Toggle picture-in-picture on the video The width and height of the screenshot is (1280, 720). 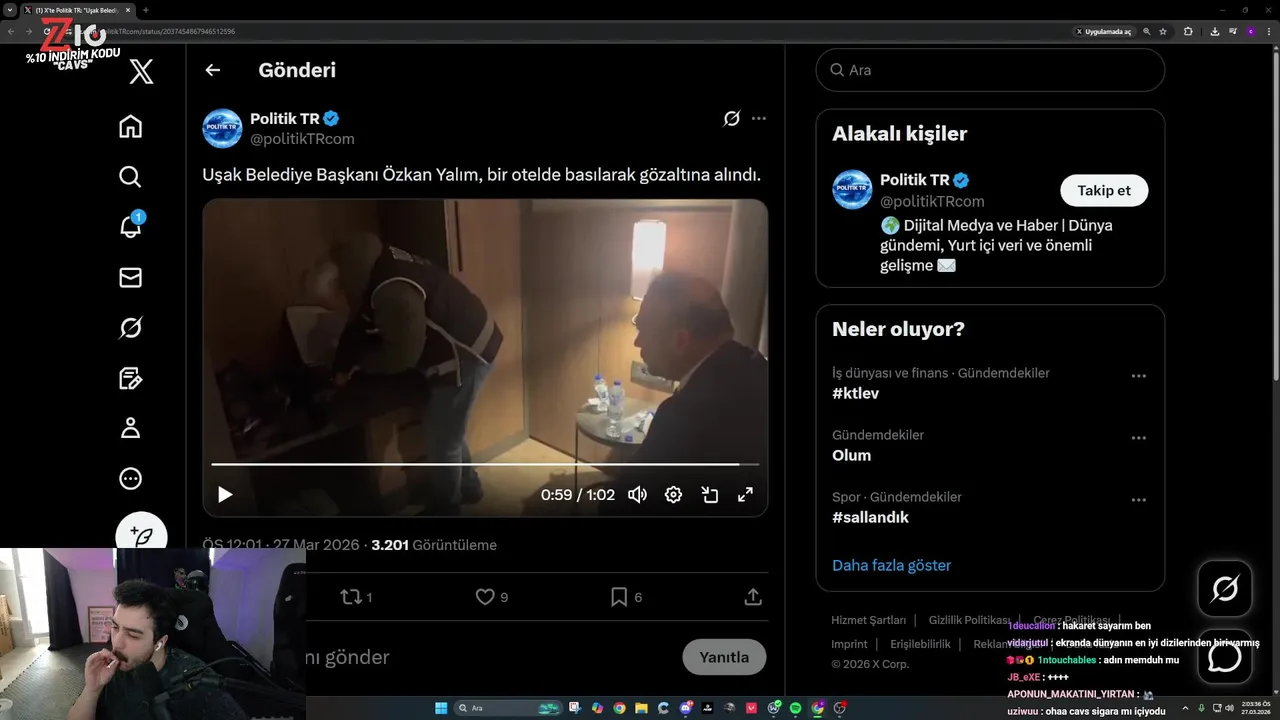710,494
